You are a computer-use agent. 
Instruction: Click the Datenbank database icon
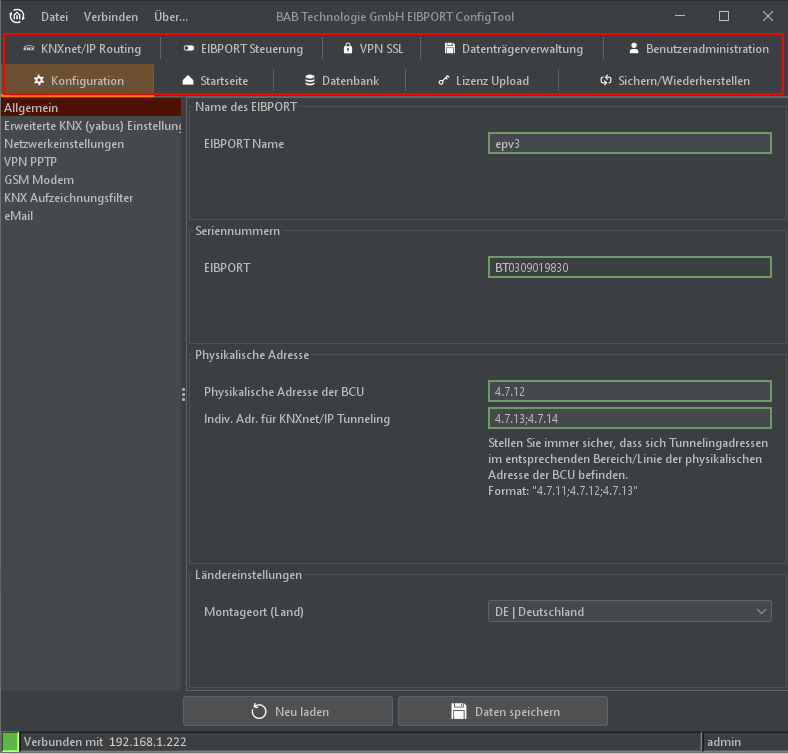310,81
